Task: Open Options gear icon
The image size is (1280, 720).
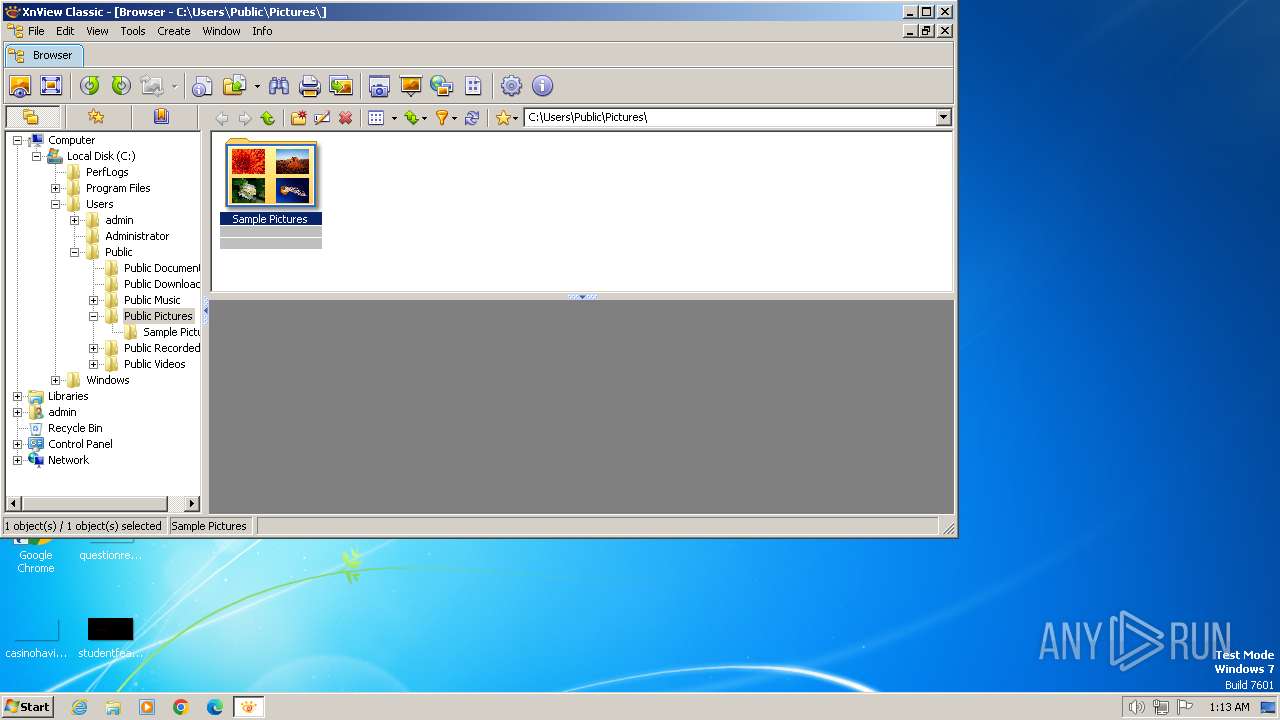Action: coord(511,86)
